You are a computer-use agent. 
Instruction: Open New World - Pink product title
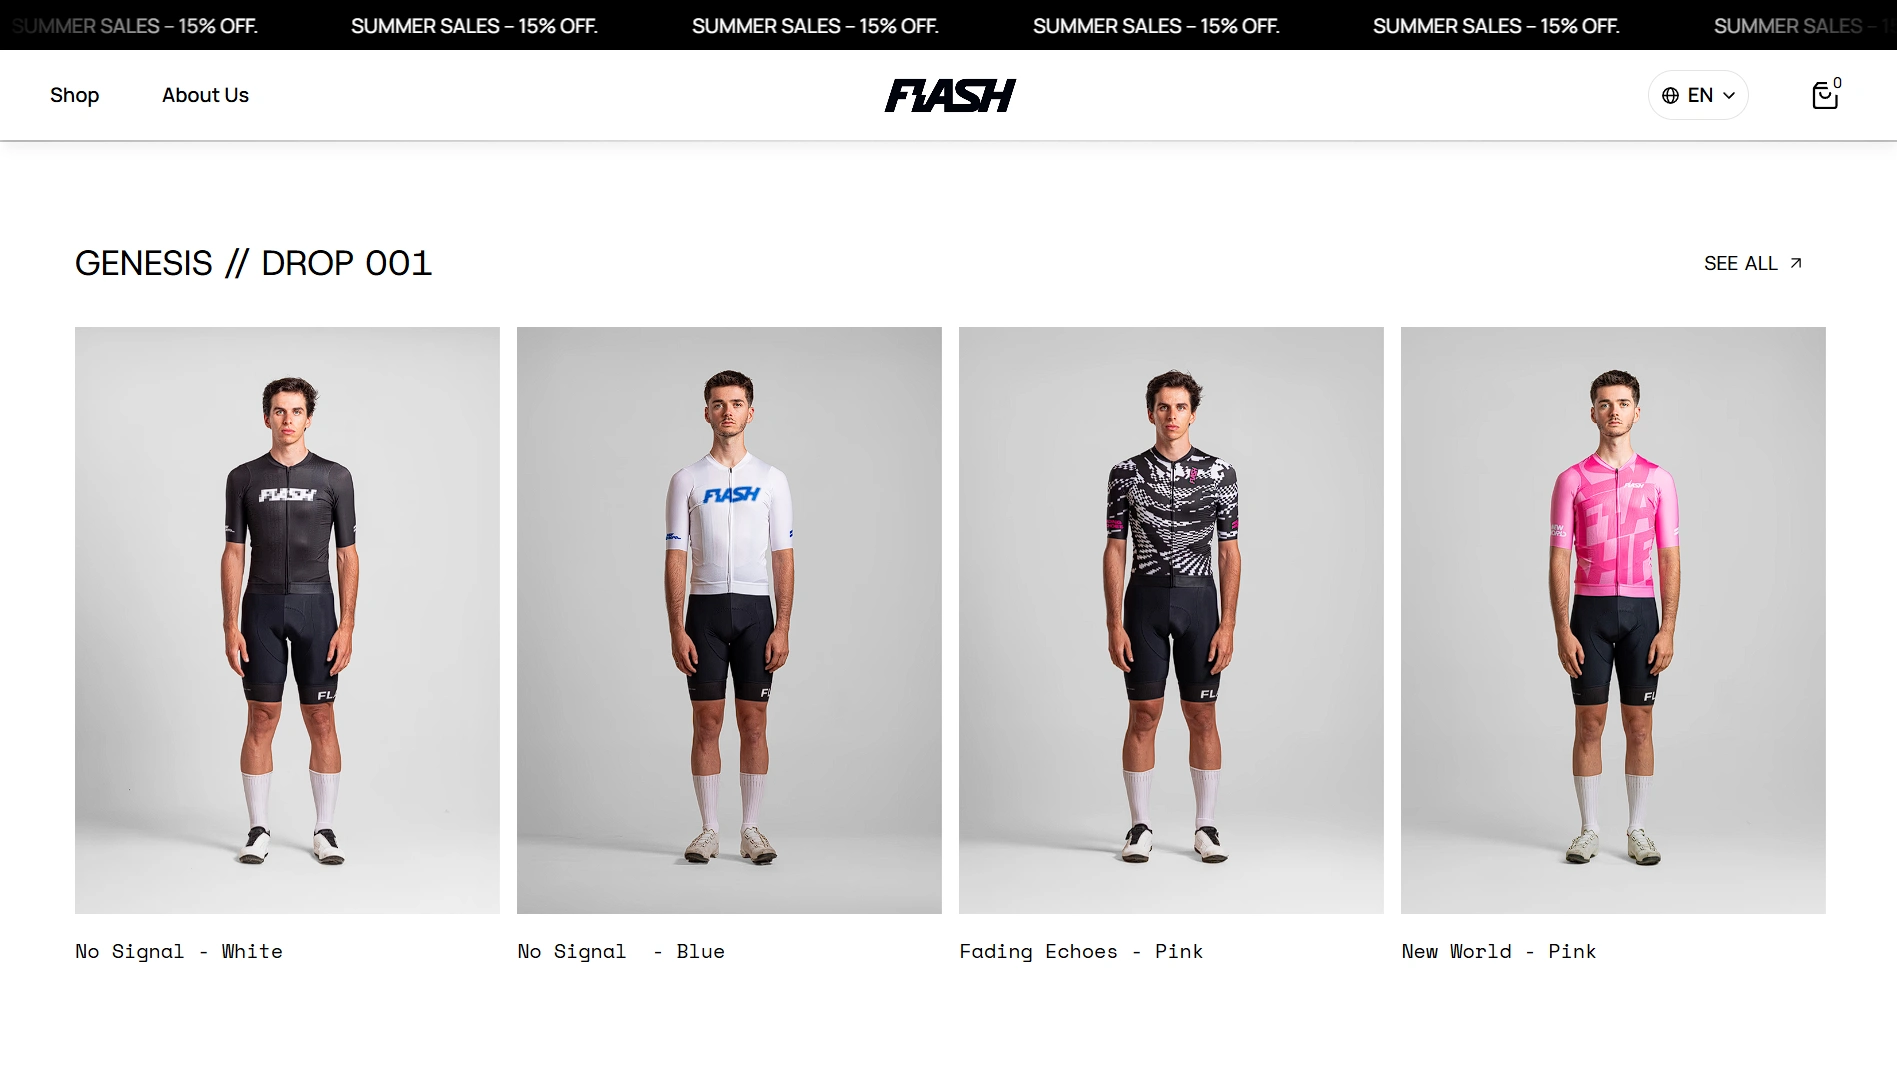(x=1498, y=951)
